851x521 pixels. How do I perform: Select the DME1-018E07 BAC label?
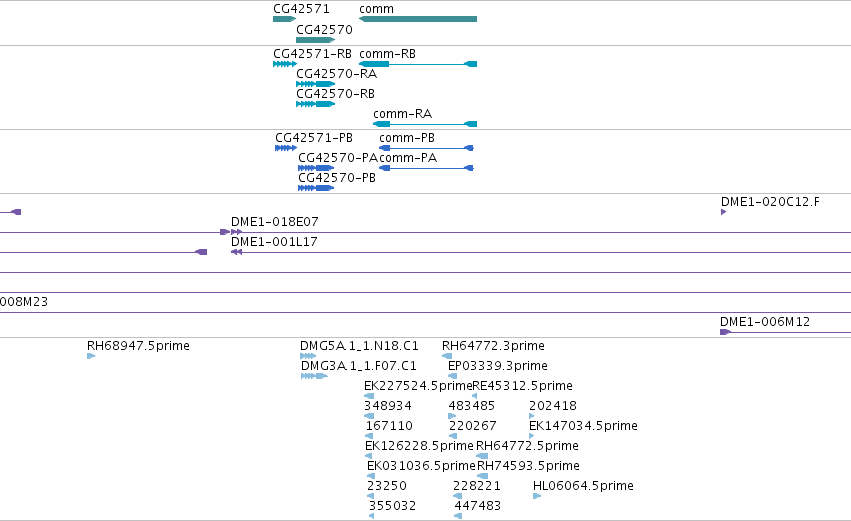point(275,222)
